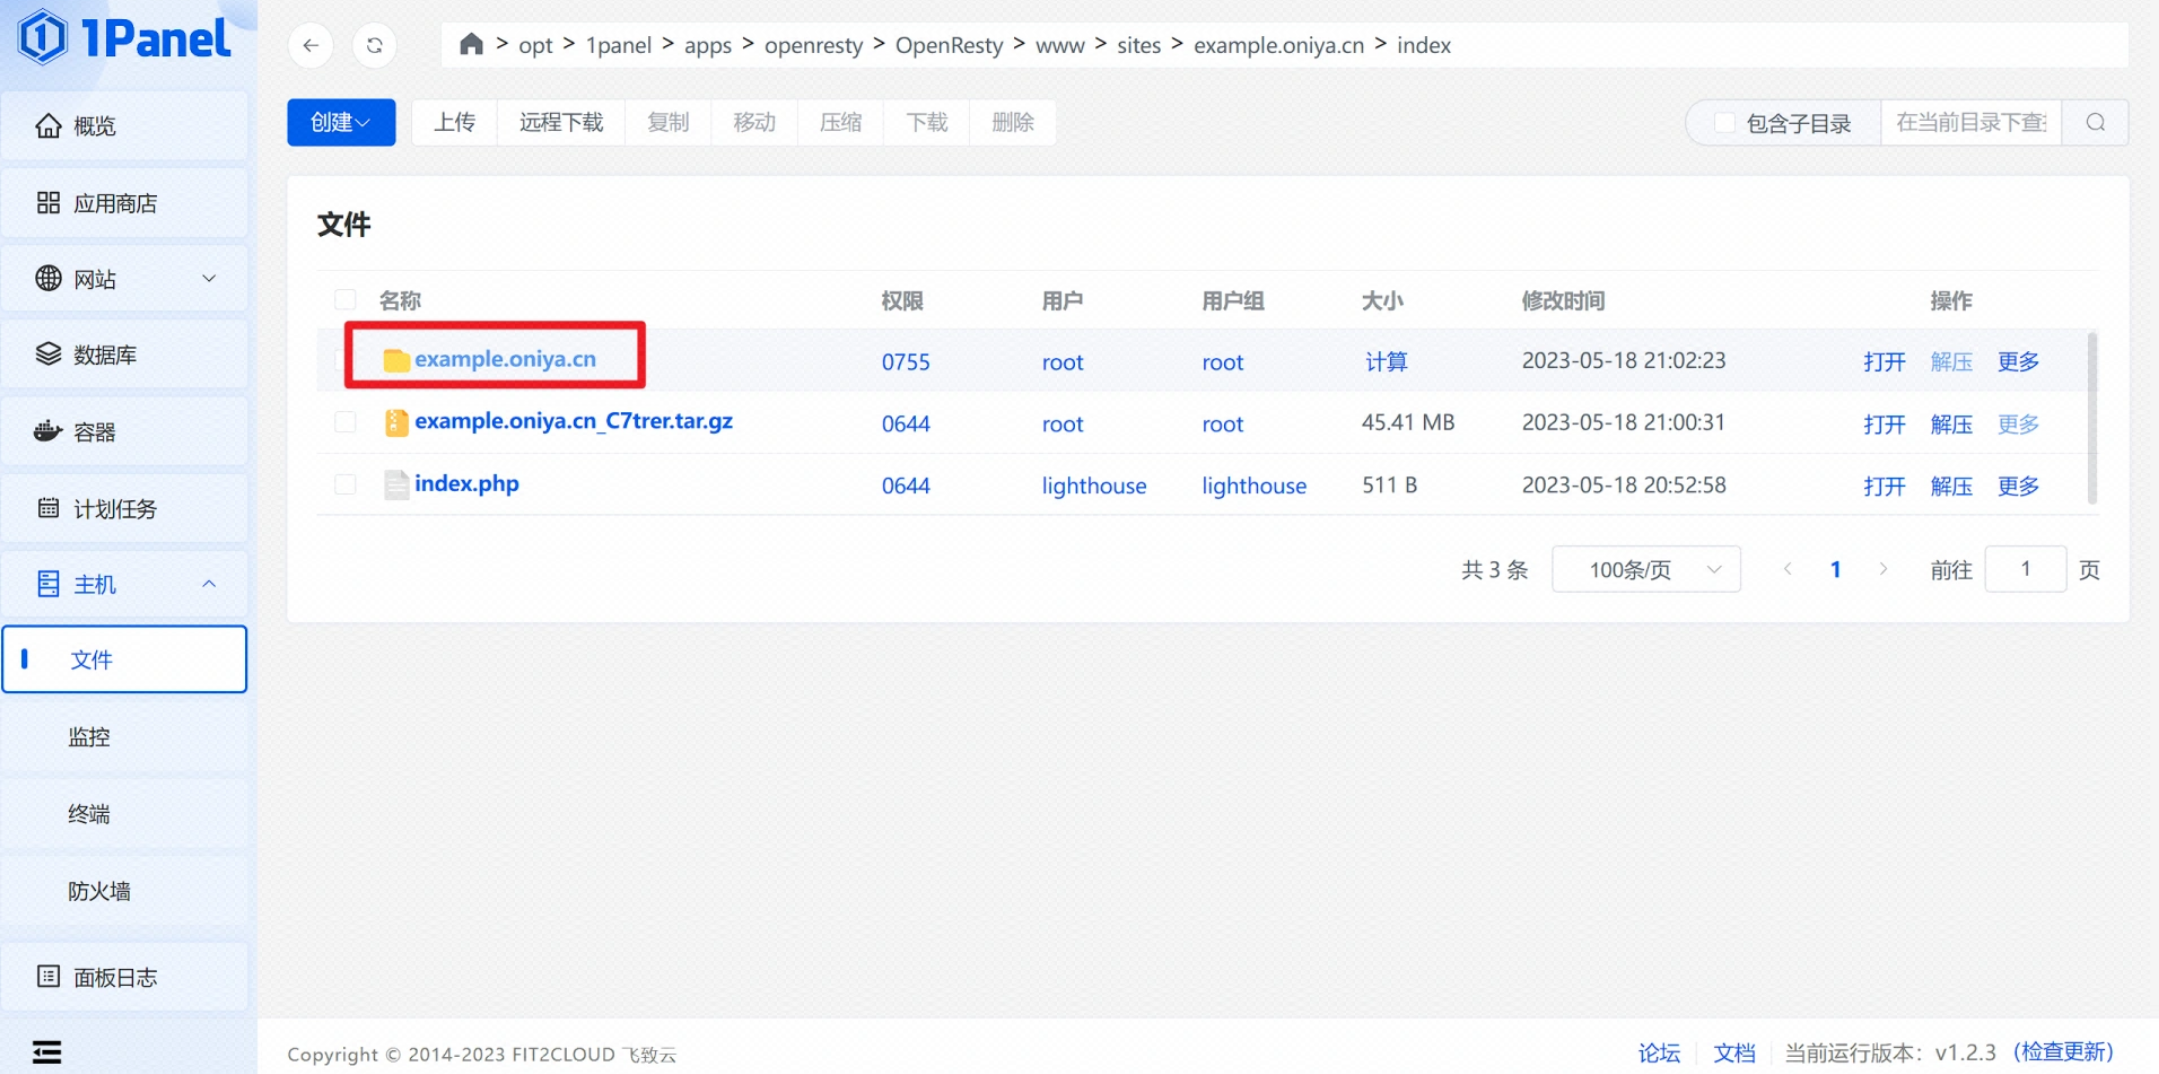This screenshot has height=1074, width=2159.
Task: Open 应用商店 in the sidebar
Action: [125, 203]
